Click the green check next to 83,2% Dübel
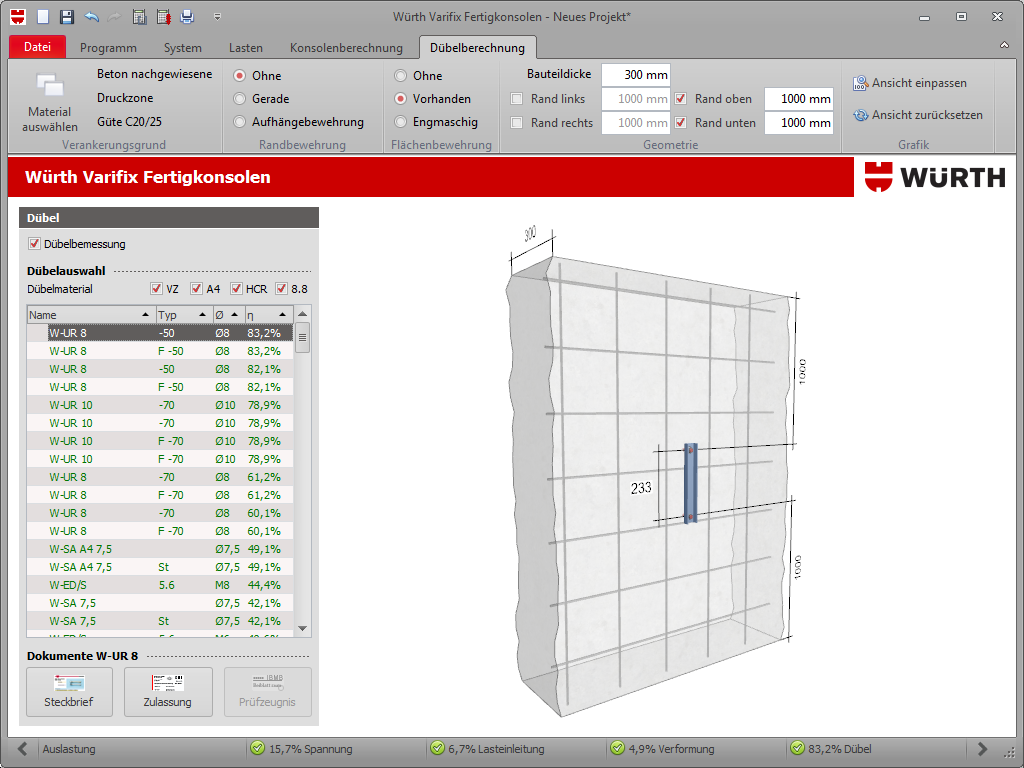Viewport: 1024px width, 768px height. tap(797, 748)
